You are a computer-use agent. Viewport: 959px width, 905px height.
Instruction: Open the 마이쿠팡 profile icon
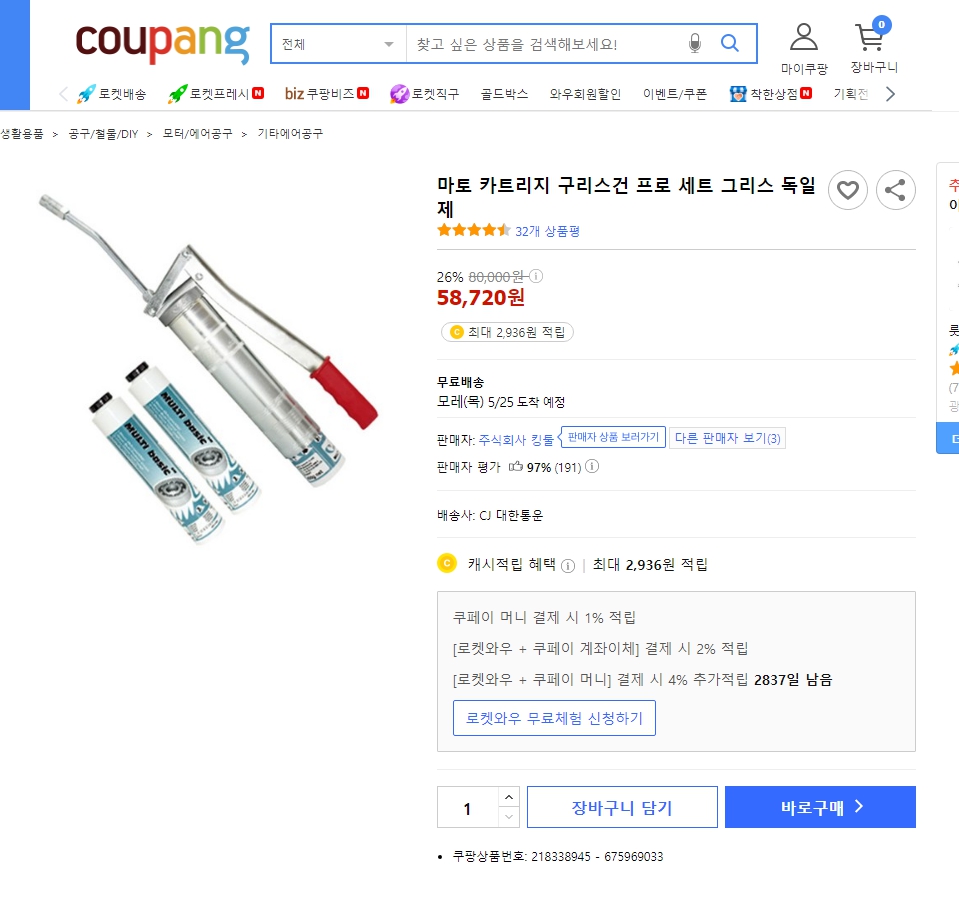[x=803, y=38]
